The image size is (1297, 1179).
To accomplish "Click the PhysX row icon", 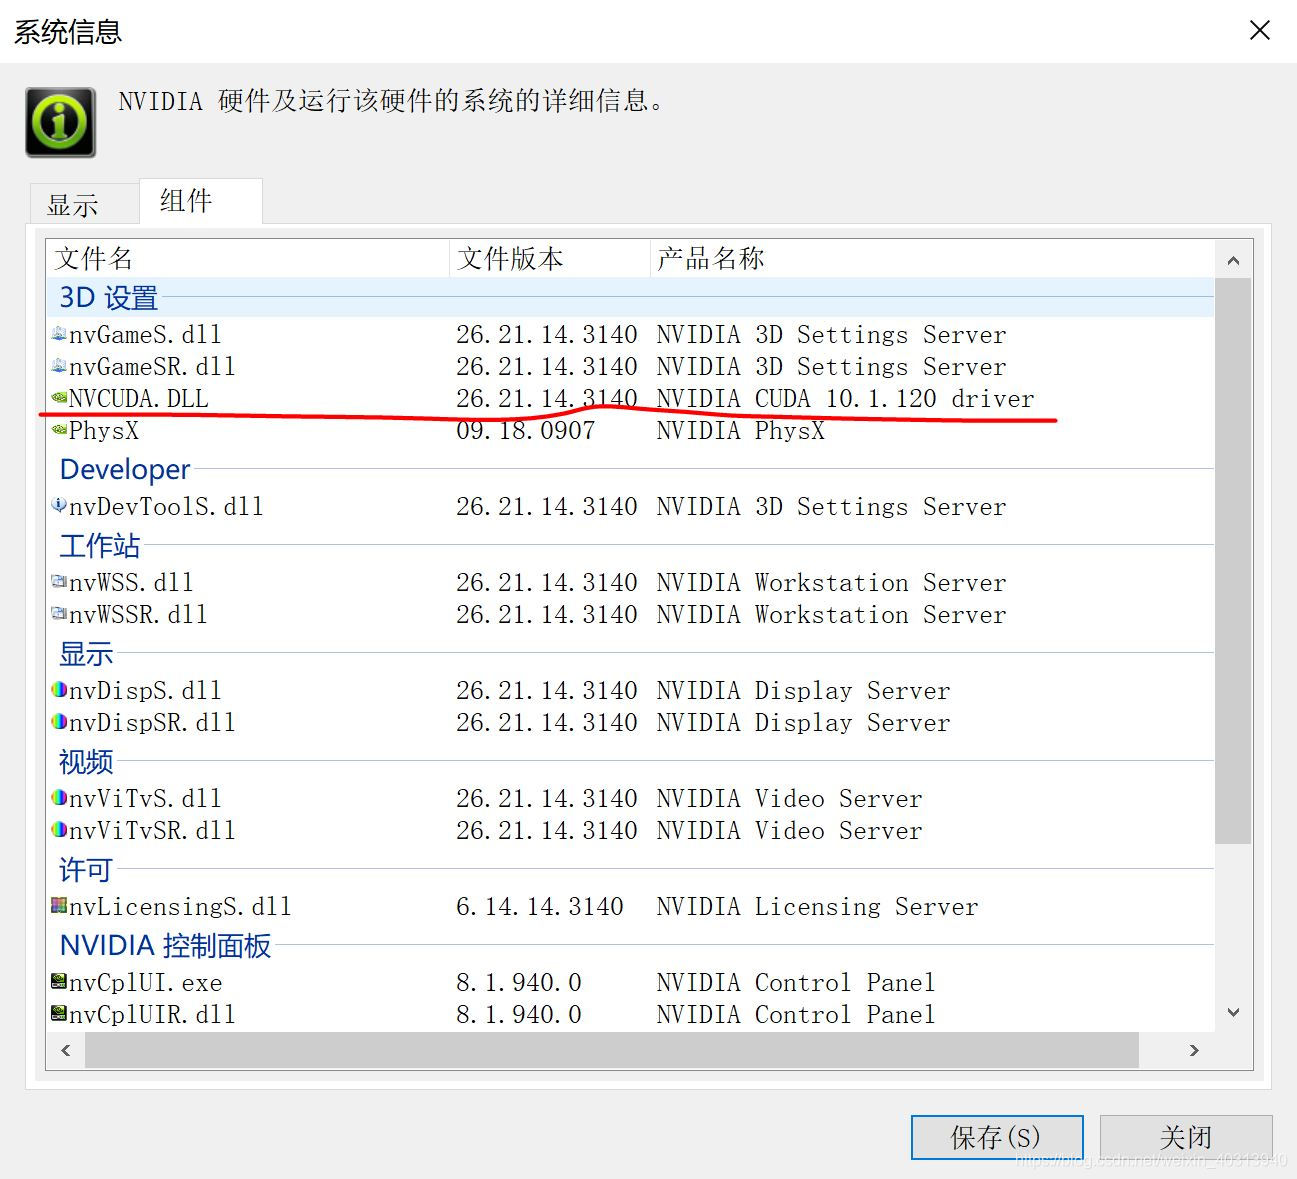I will [59, 429].
